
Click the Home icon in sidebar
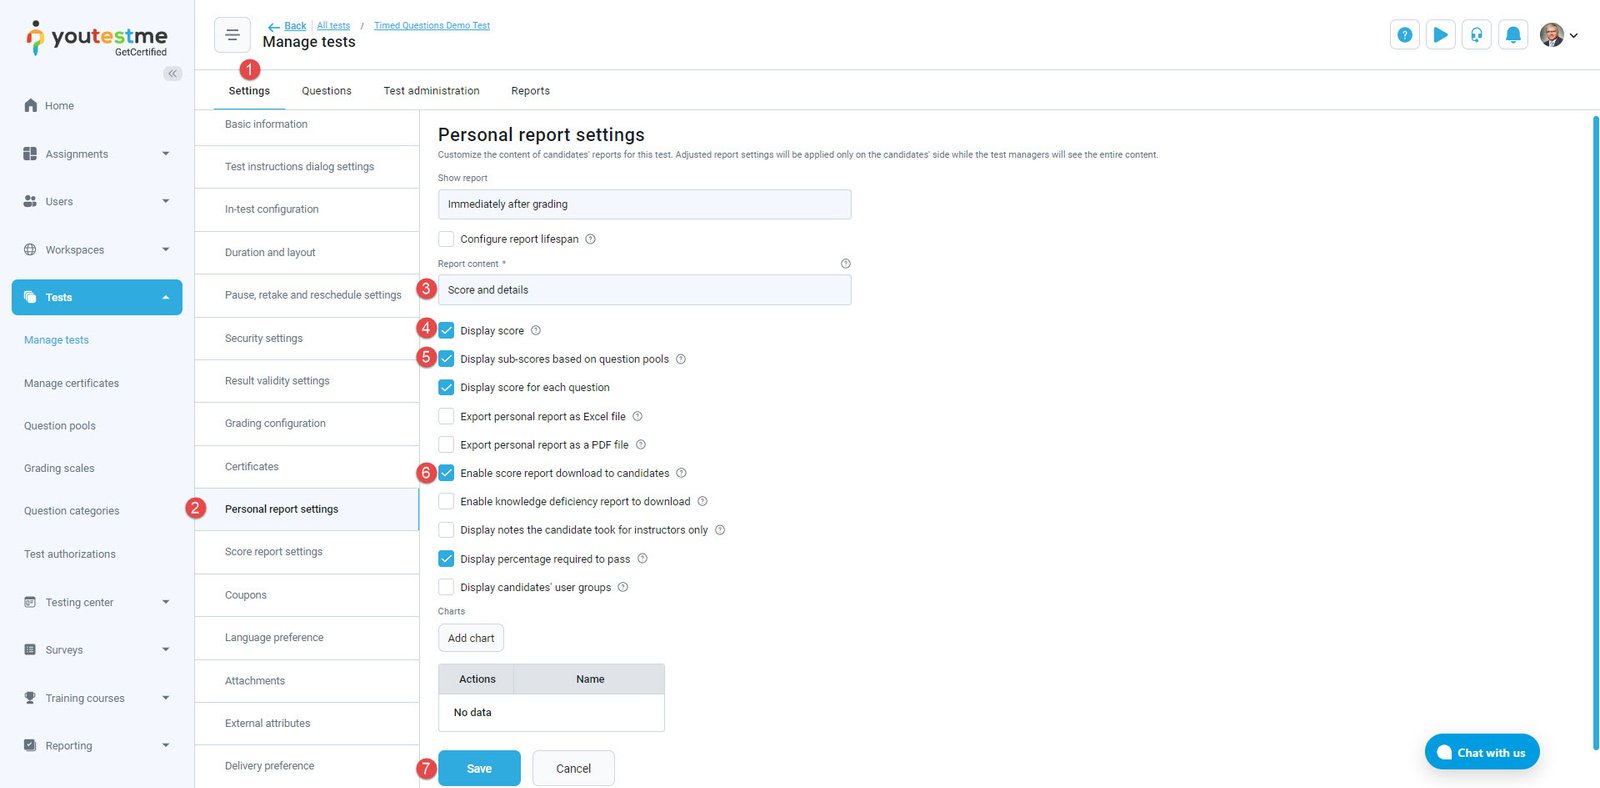click(31, 106)
